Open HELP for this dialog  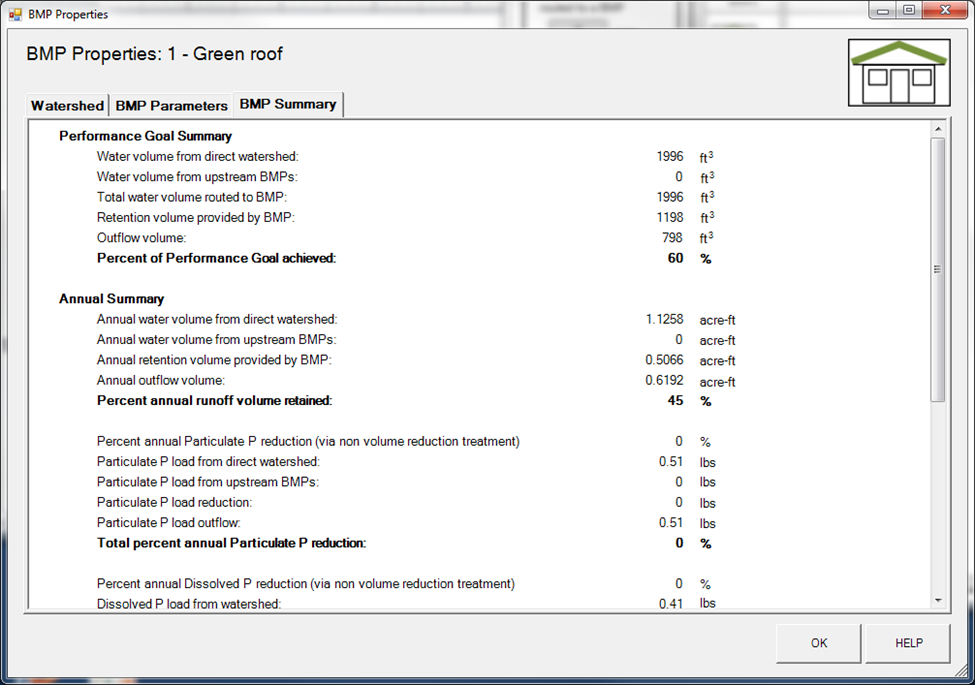tap(908, 643)
